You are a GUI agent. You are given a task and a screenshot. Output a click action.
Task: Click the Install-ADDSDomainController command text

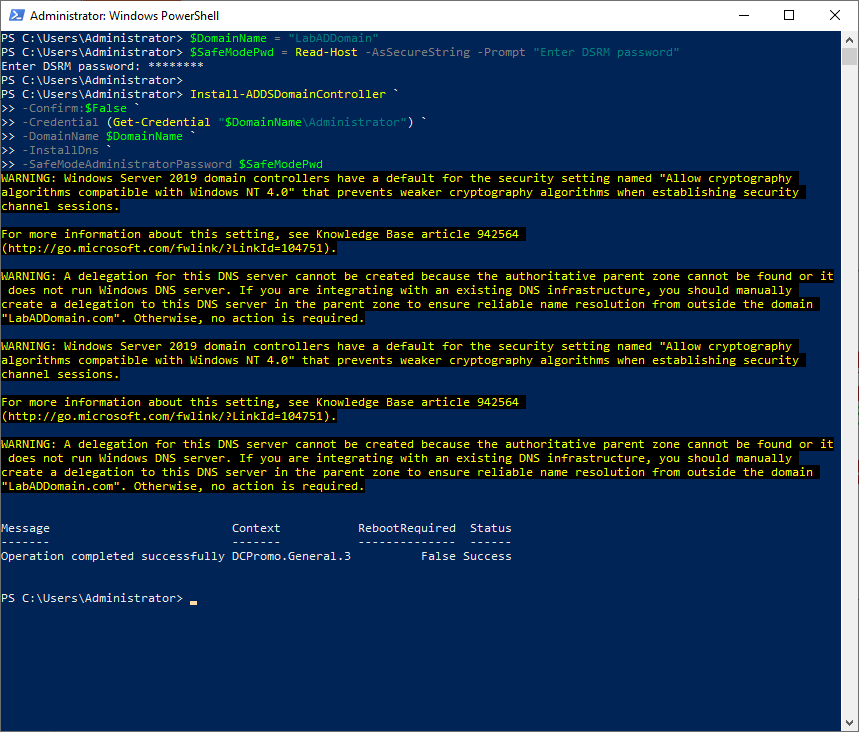pos(287,94)
